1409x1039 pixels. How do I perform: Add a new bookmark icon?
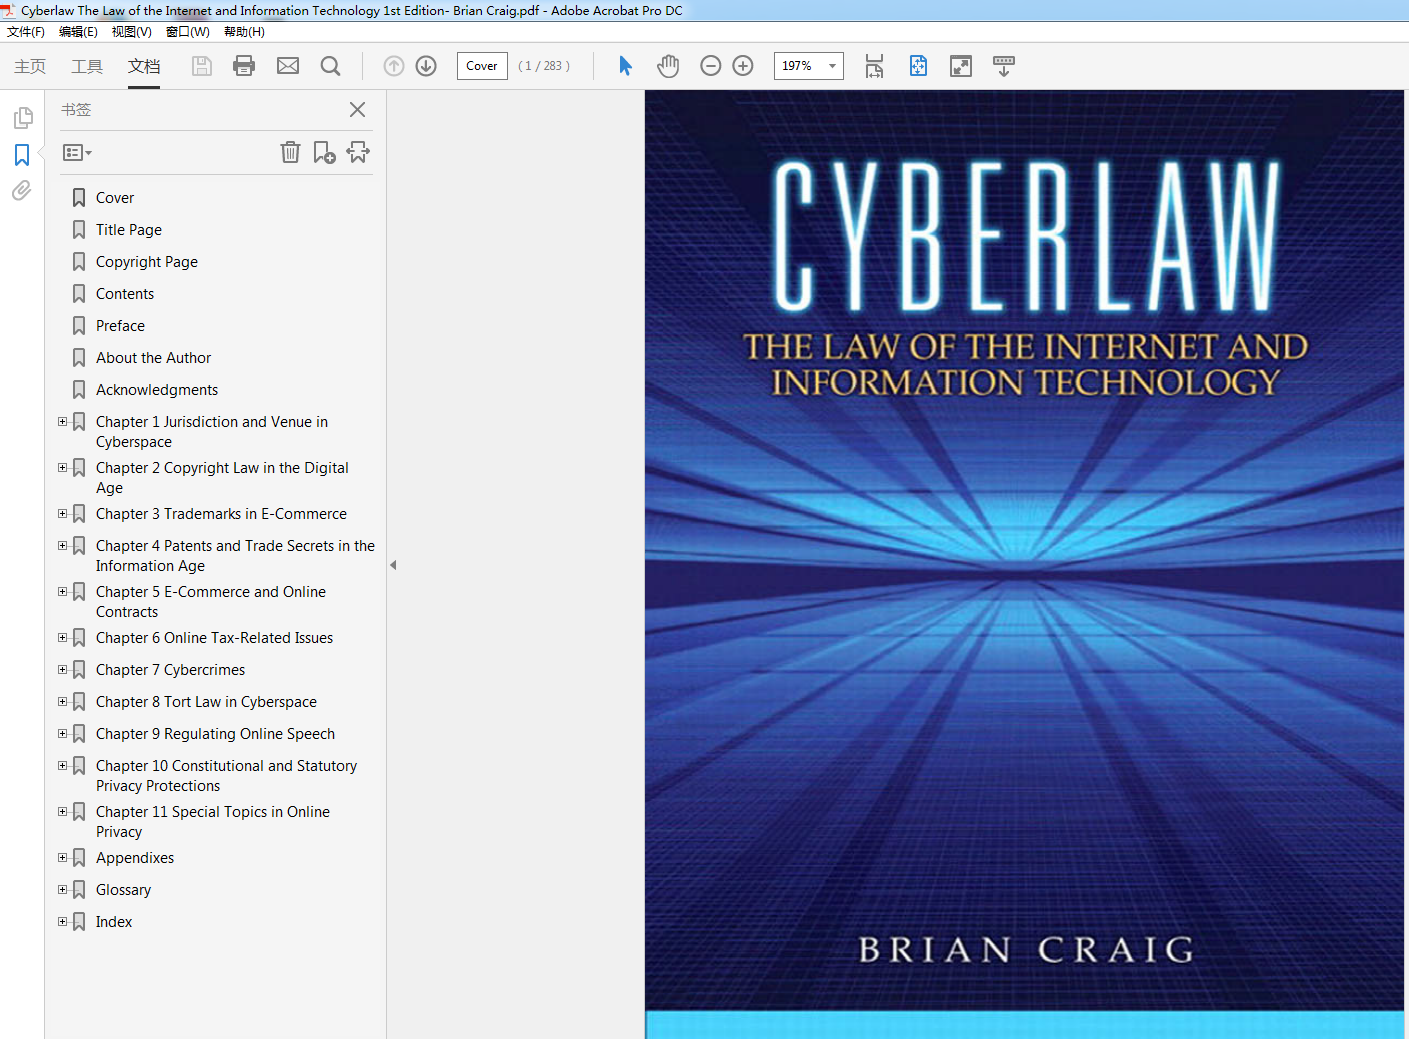click(x=324, y=152)
